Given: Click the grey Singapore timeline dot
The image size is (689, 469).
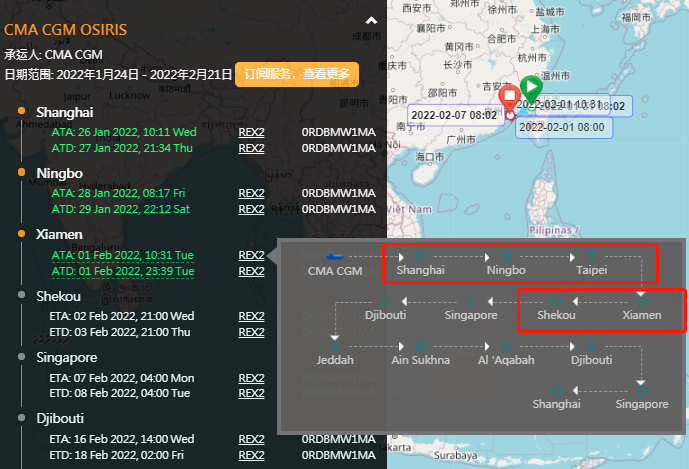Looking at the screenshot, I should (22, 356).
